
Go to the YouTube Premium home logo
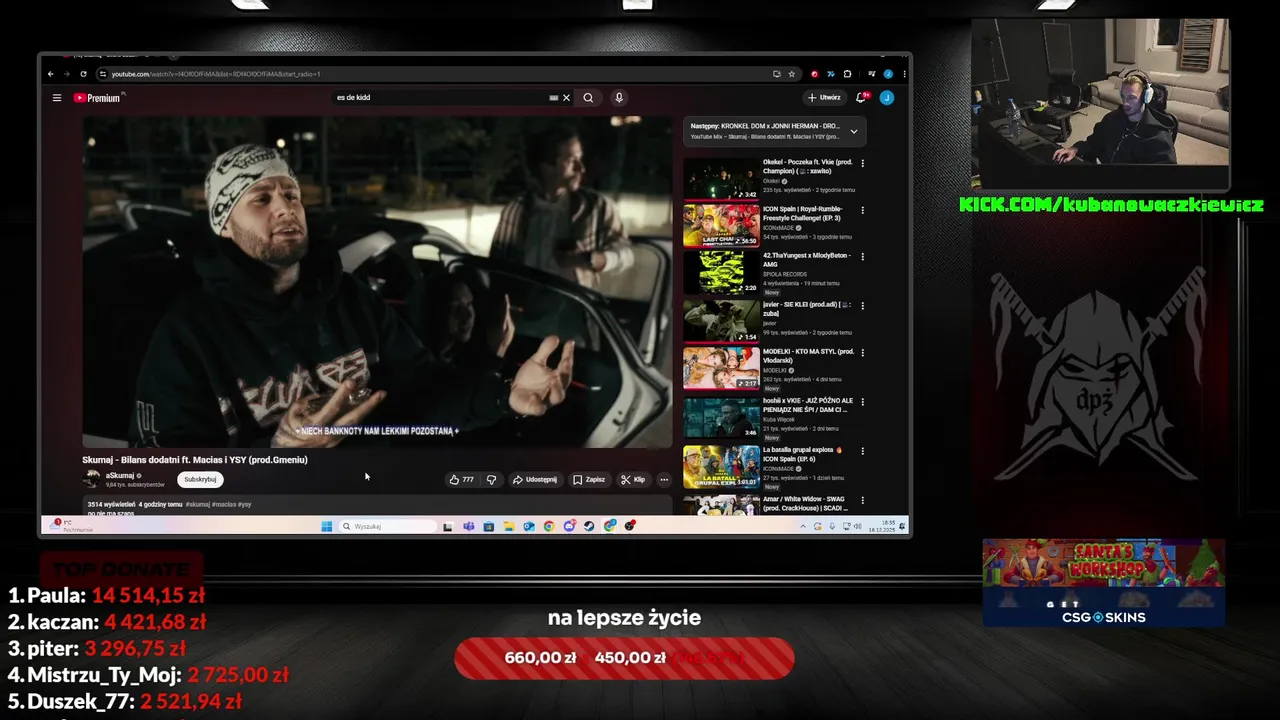[98, 98]
